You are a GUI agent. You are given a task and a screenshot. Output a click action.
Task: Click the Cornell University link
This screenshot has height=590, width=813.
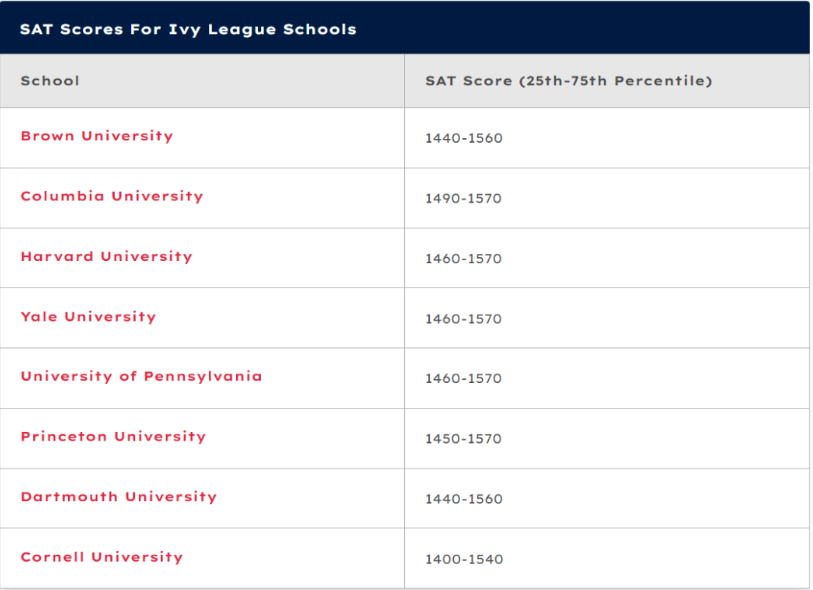click(102, 556)
